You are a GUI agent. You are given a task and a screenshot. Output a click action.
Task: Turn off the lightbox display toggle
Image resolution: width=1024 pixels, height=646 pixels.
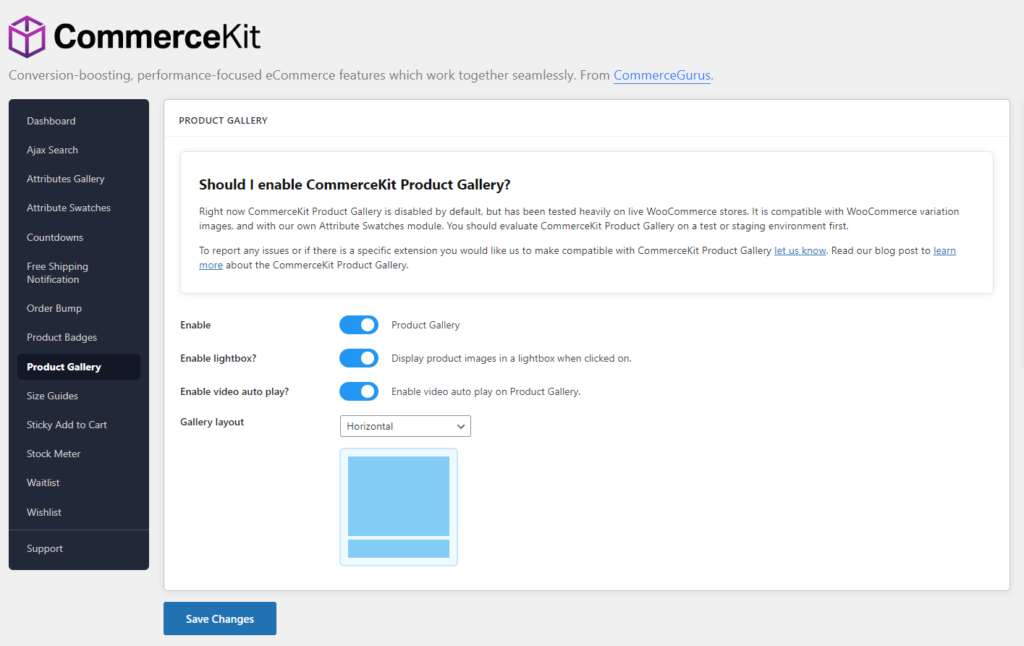358,357
